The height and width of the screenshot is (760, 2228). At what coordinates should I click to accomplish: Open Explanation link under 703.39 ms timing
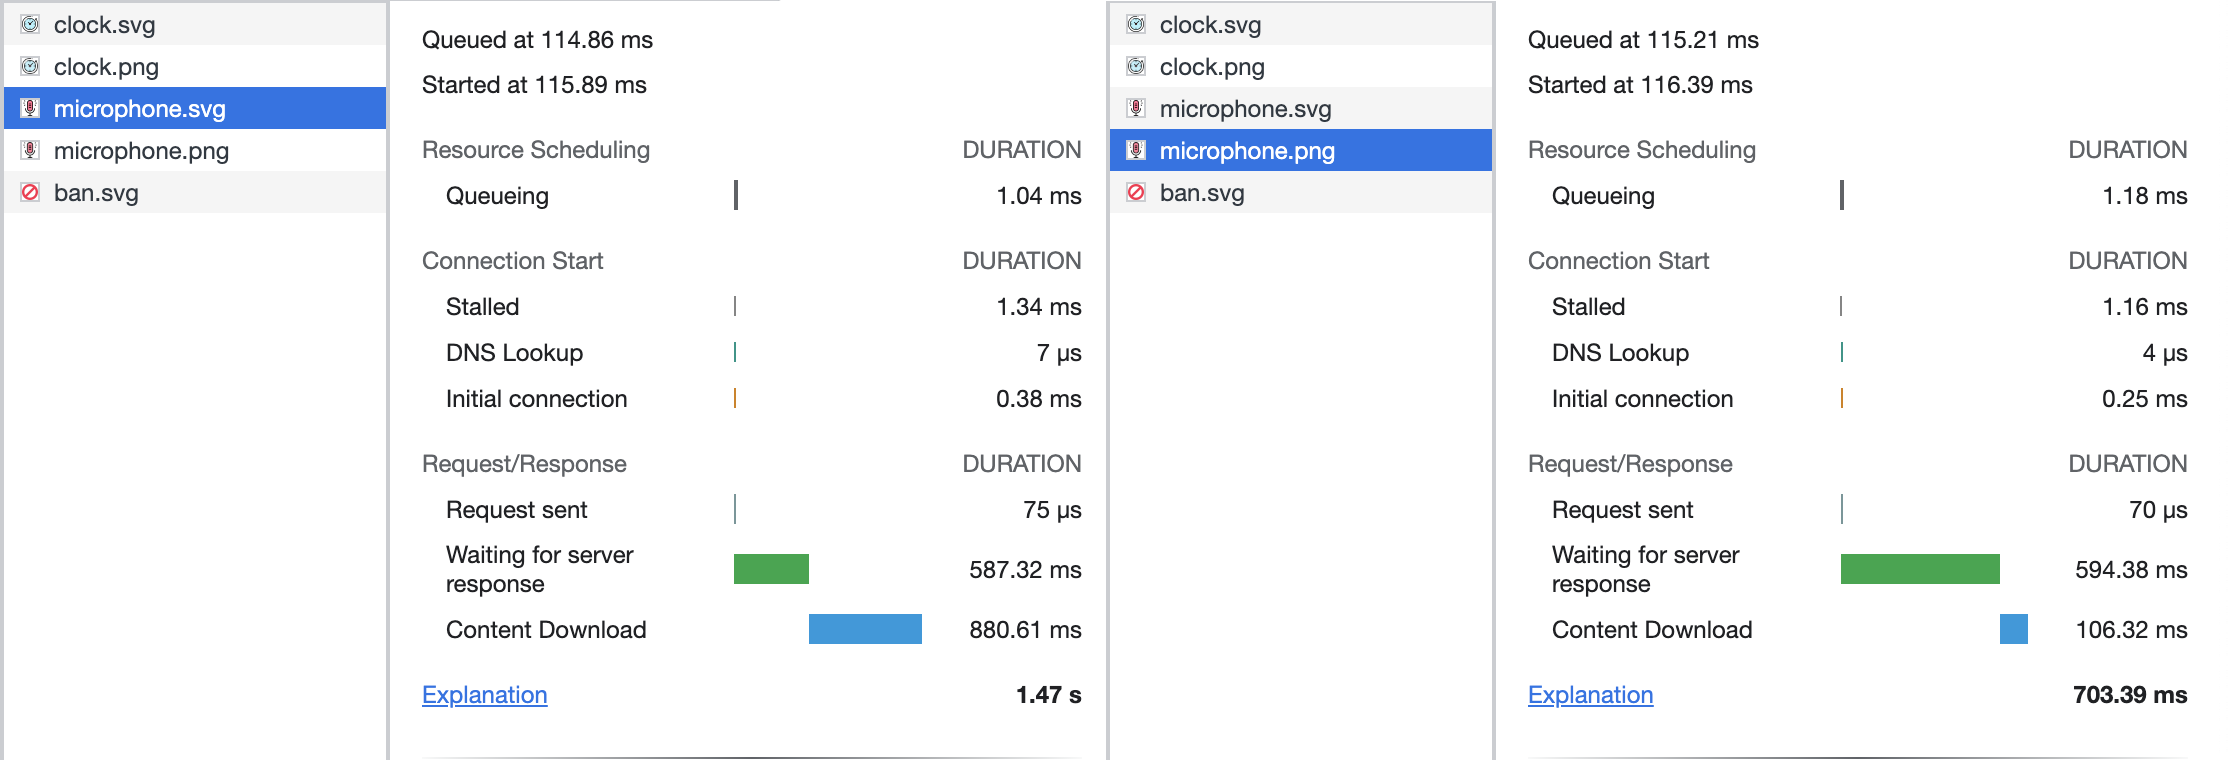pyautogui.click(x=1590, y=695)
